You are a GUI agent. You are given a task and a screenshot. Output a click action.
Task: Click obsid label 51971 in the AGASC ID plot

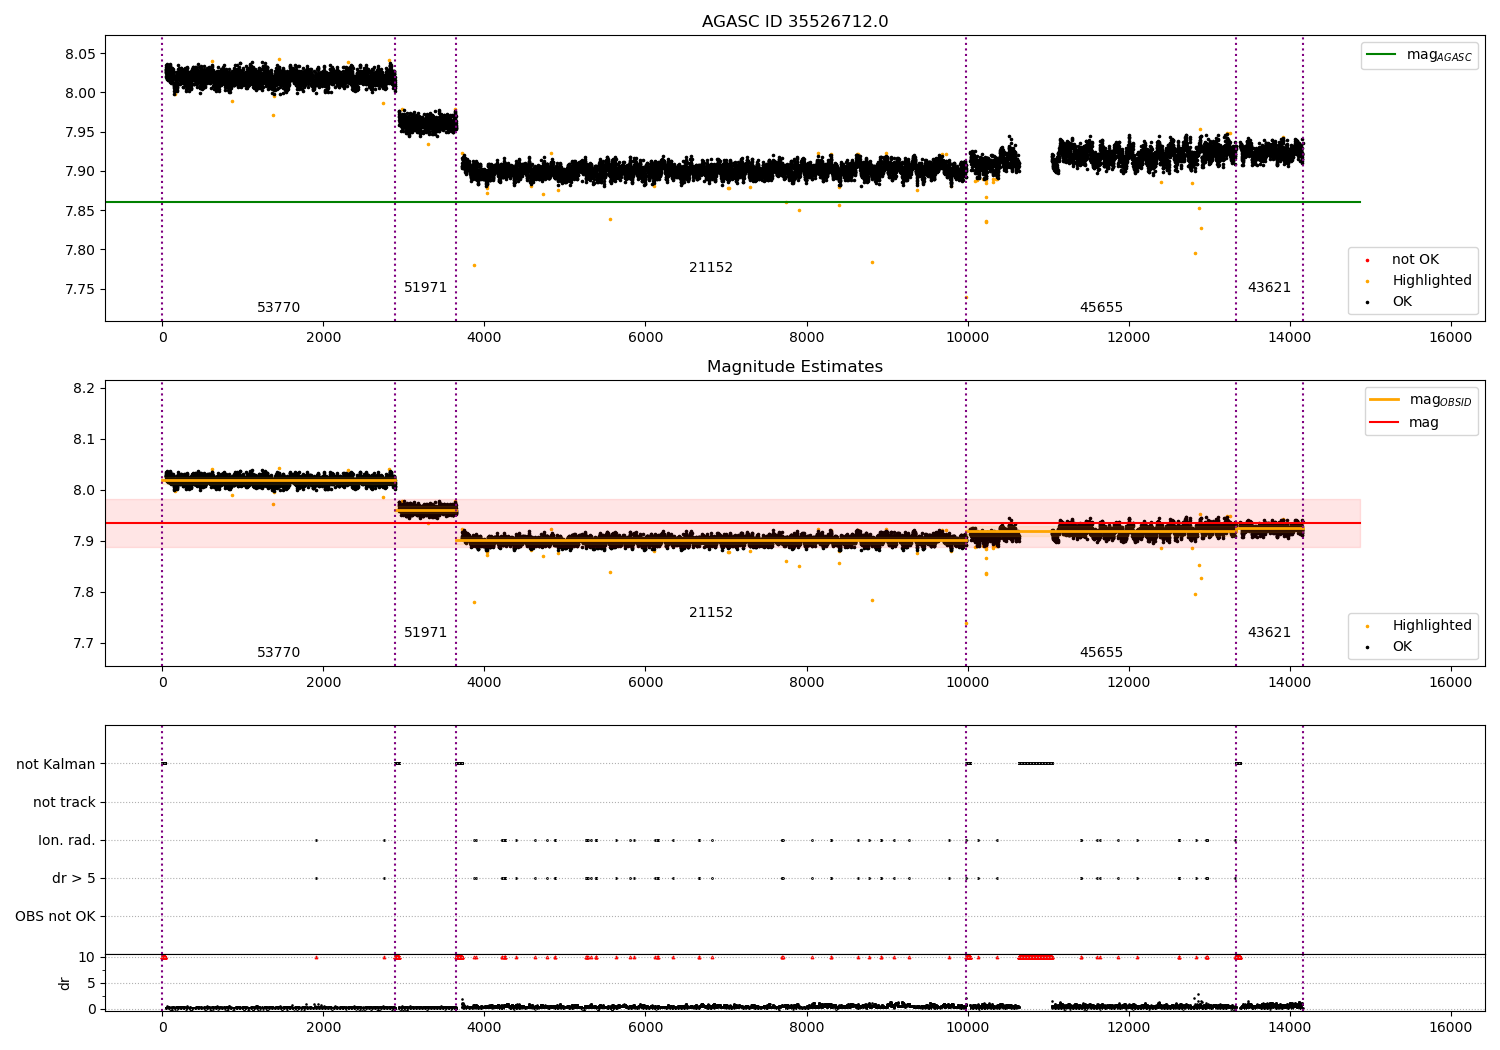[425, 288]
